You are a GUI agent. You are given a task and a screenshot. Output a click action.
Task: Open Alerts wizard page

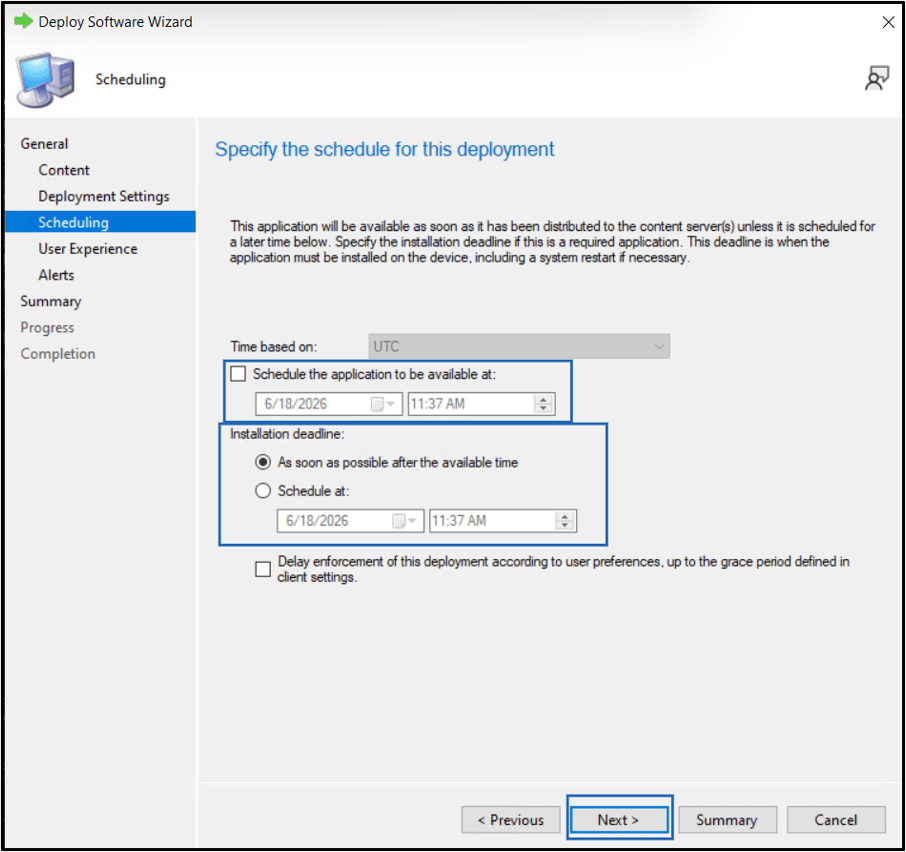(x=56, y=275)
